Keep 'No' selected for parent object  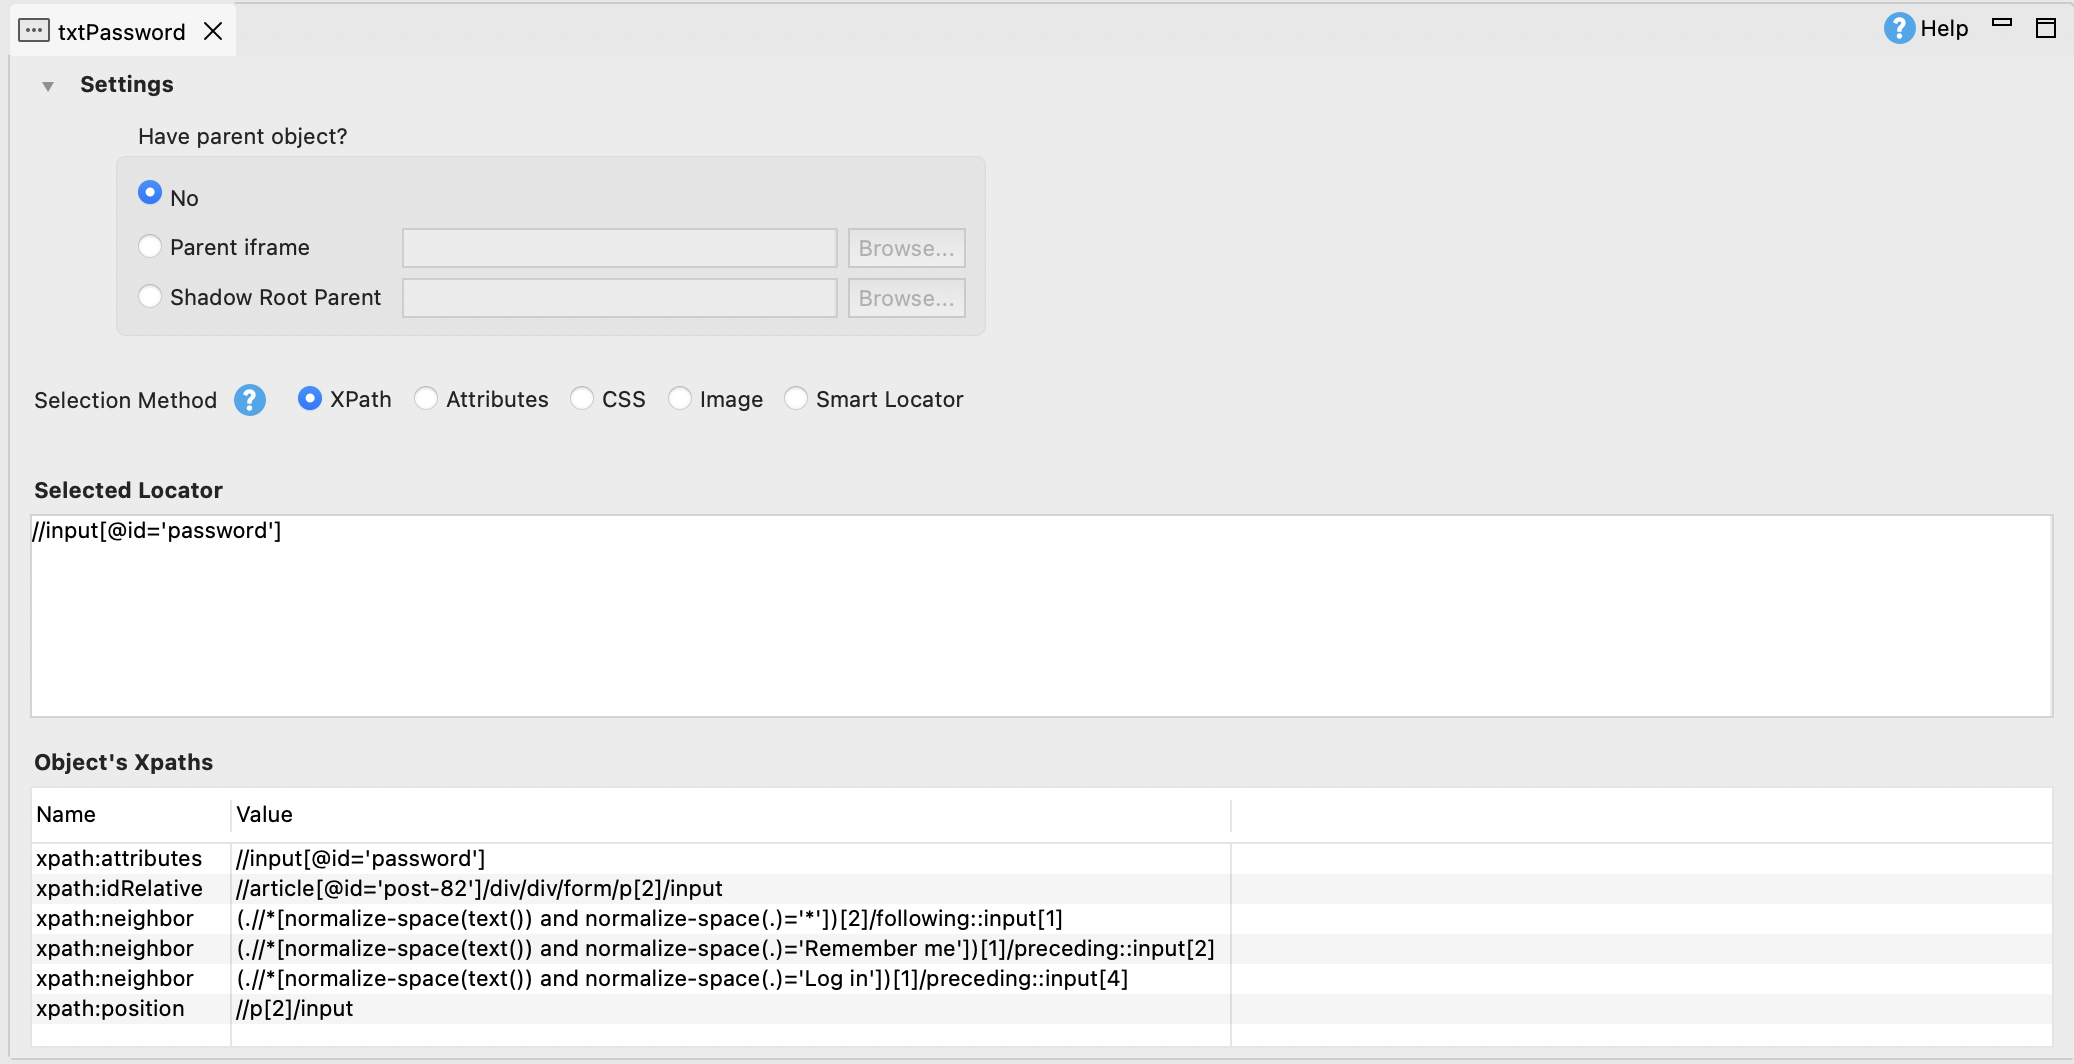150,192
